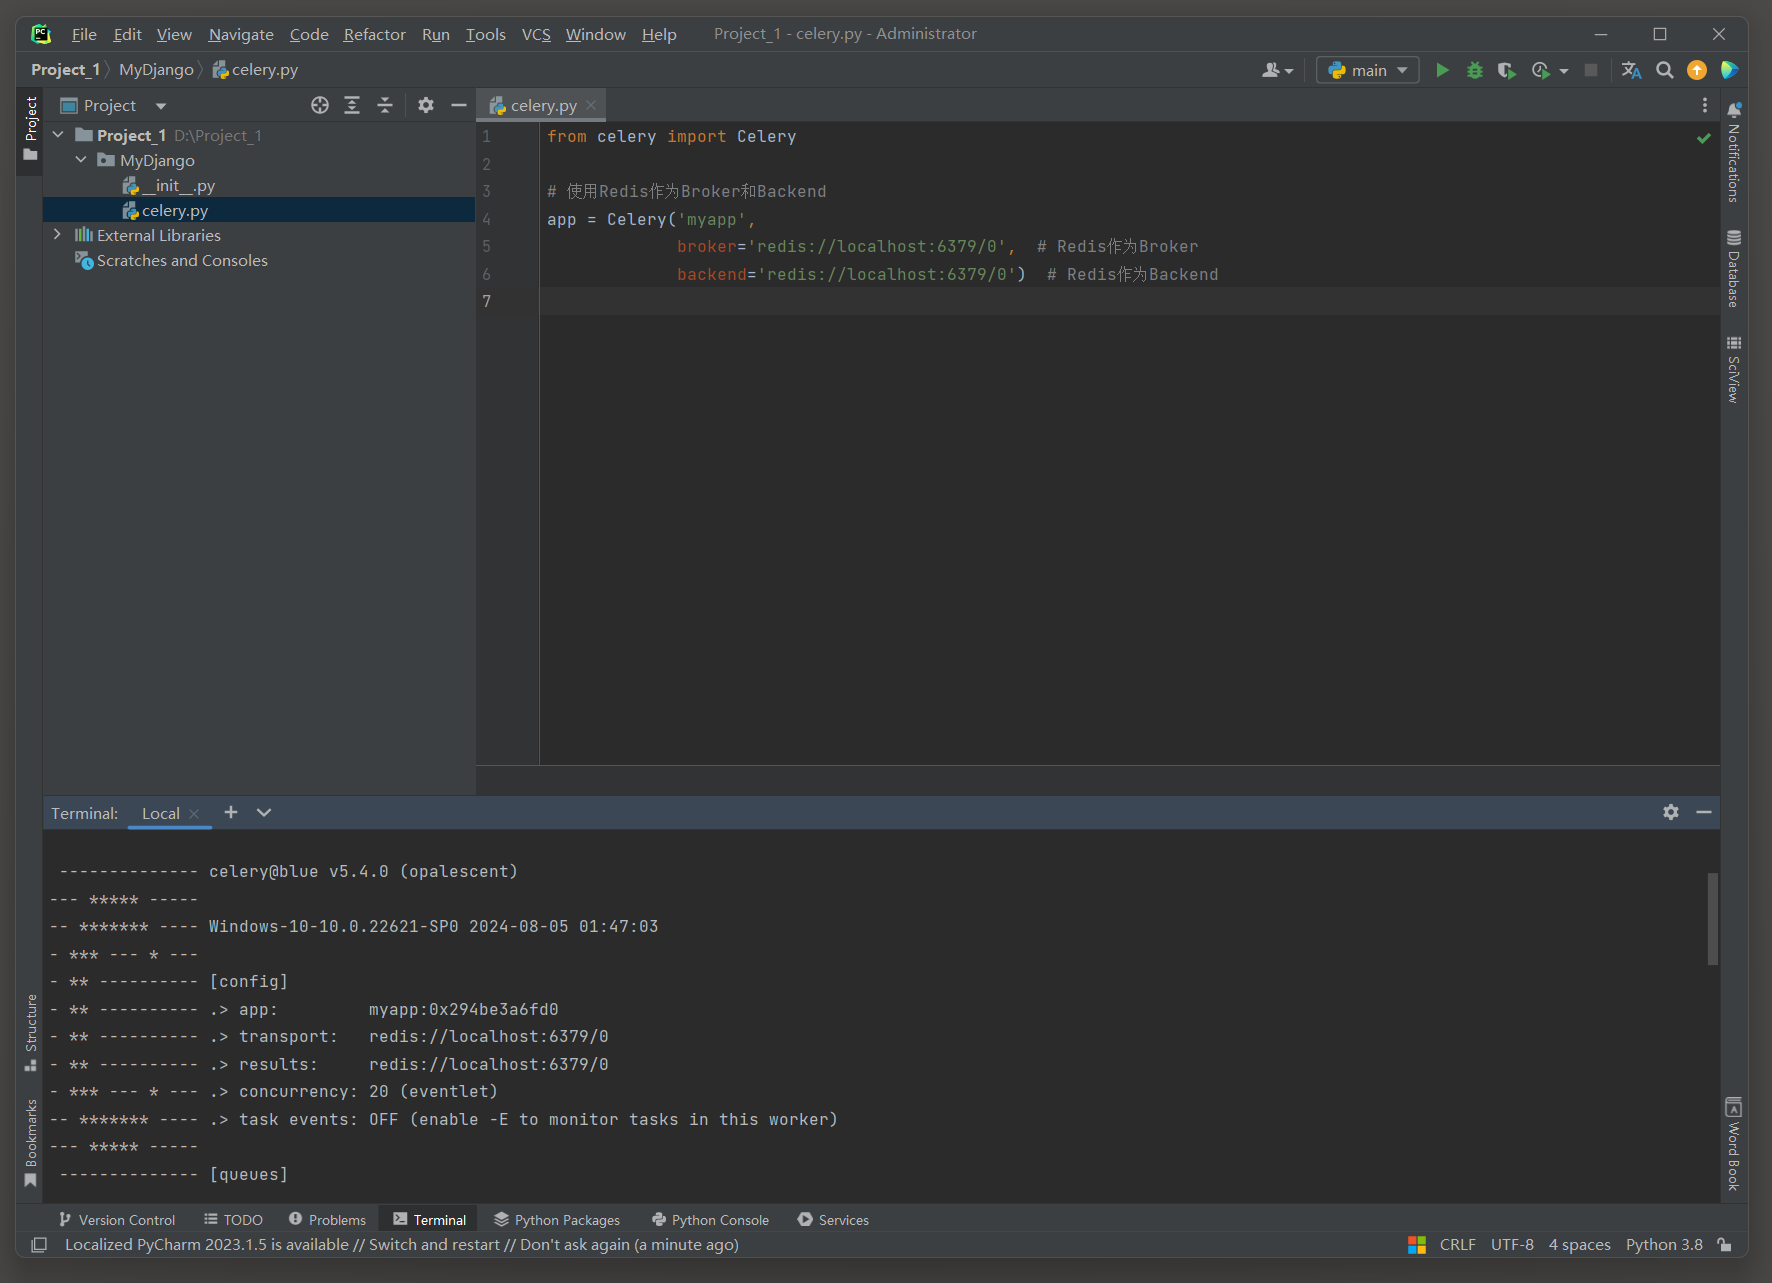This screenshot has width=1772, height=1283.
Task: Open the profiler run icon
Action: 1540,70
